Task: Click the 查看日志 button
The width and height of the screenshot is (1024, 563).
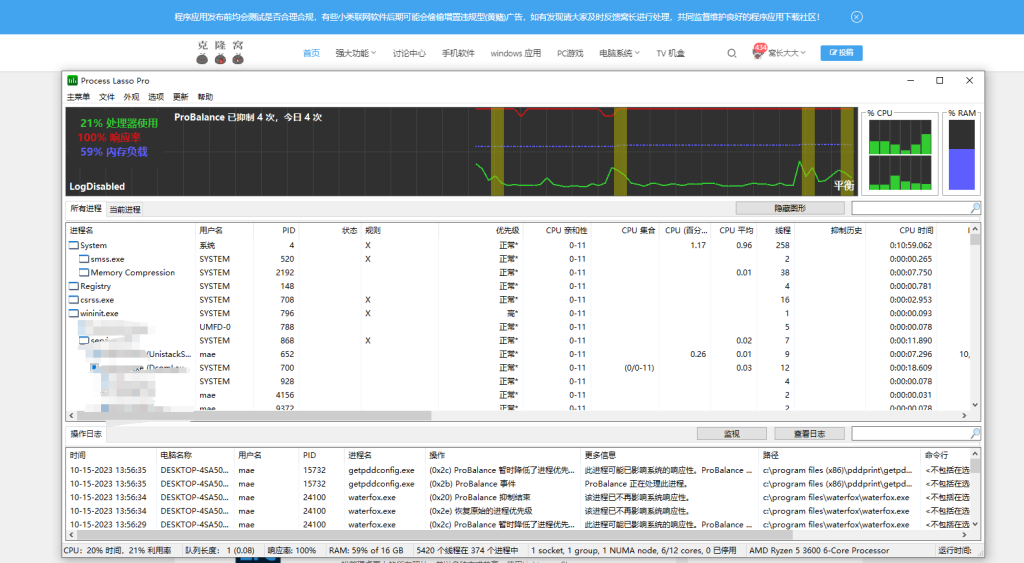Action: click(x=809, y=434)
